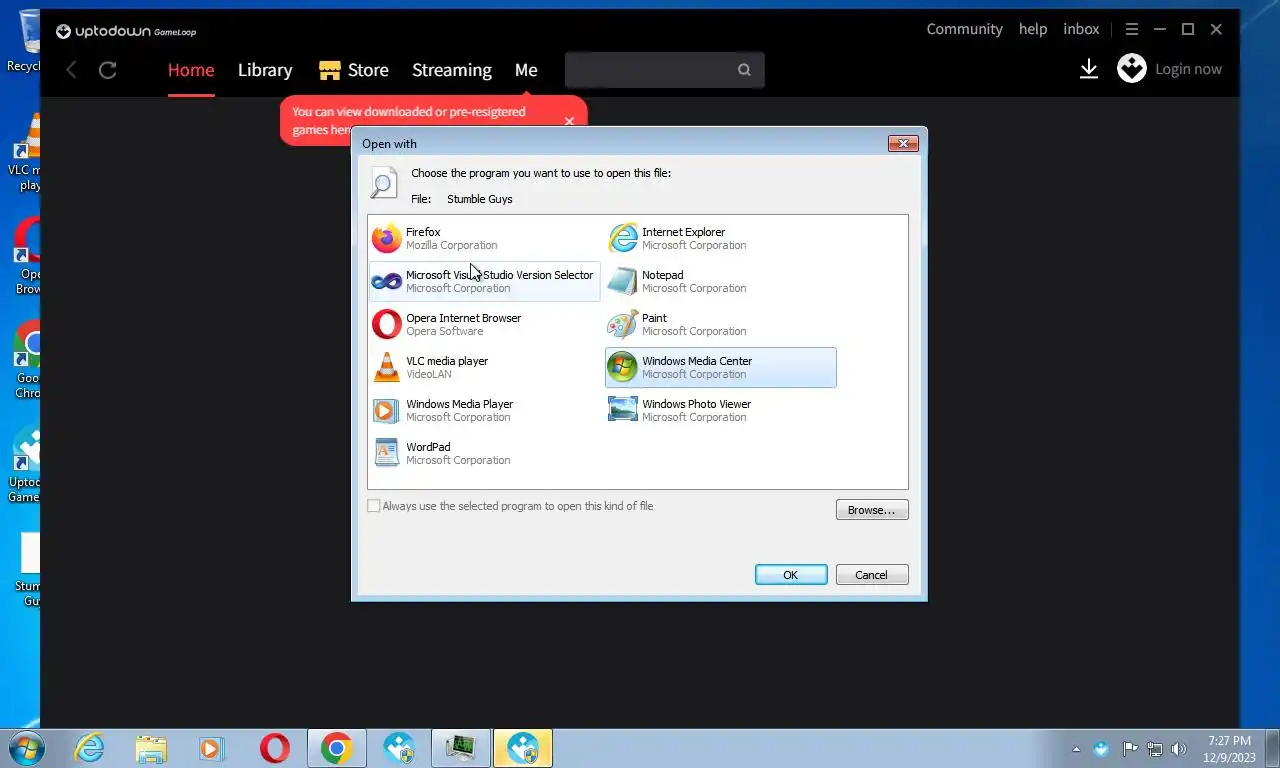This screenshot has height=768, width=1280.
Task: Click the Action Center flag icon
Action: 1130,749
